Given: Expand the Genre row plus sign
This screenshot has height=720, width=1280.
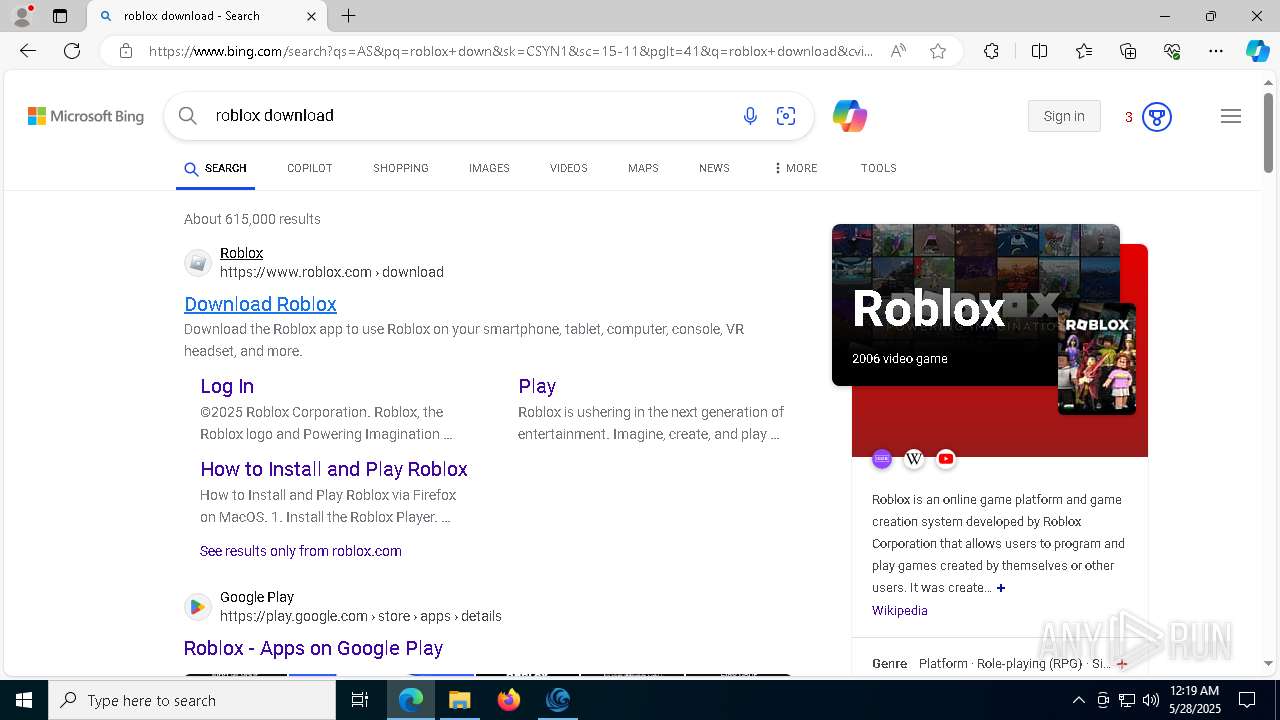Looking at the screenshot, I should [1122, 664].
